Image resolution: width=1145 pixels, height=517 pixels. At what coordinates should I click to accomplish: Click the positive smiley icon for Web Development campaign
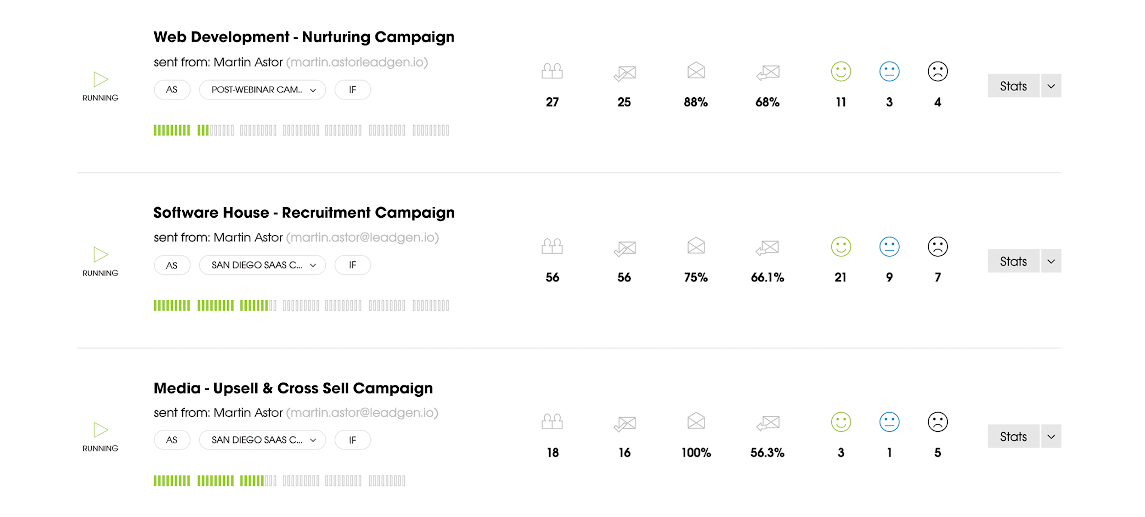(x=840, y=72)
